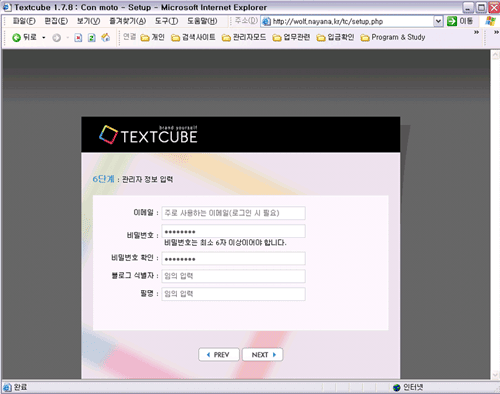
Task: Click the Internet zone globe icon
Action: [397, 387]
